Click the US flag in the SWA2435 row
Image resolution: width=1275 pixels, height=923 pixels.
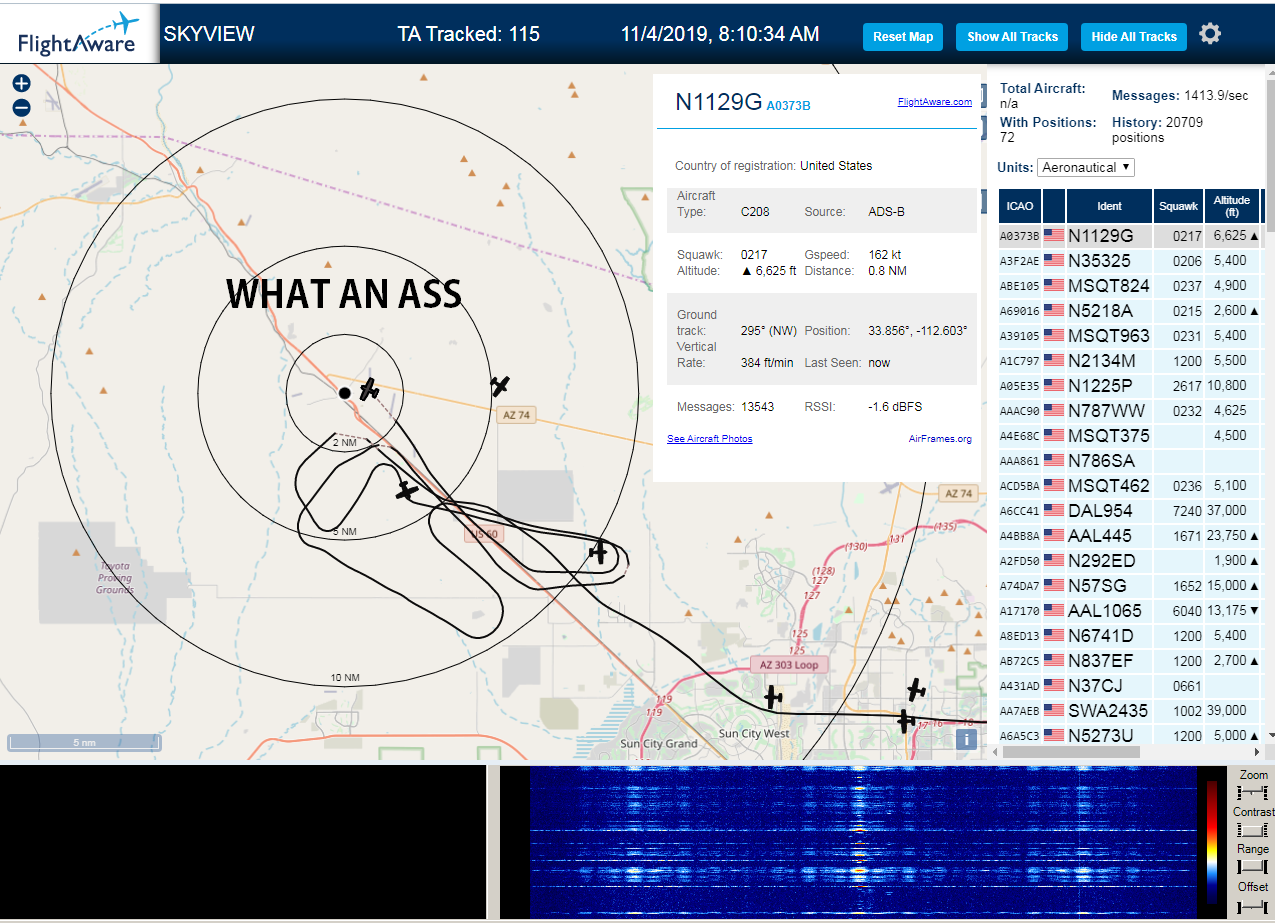pyautogui.click(x=1054, y=711)
